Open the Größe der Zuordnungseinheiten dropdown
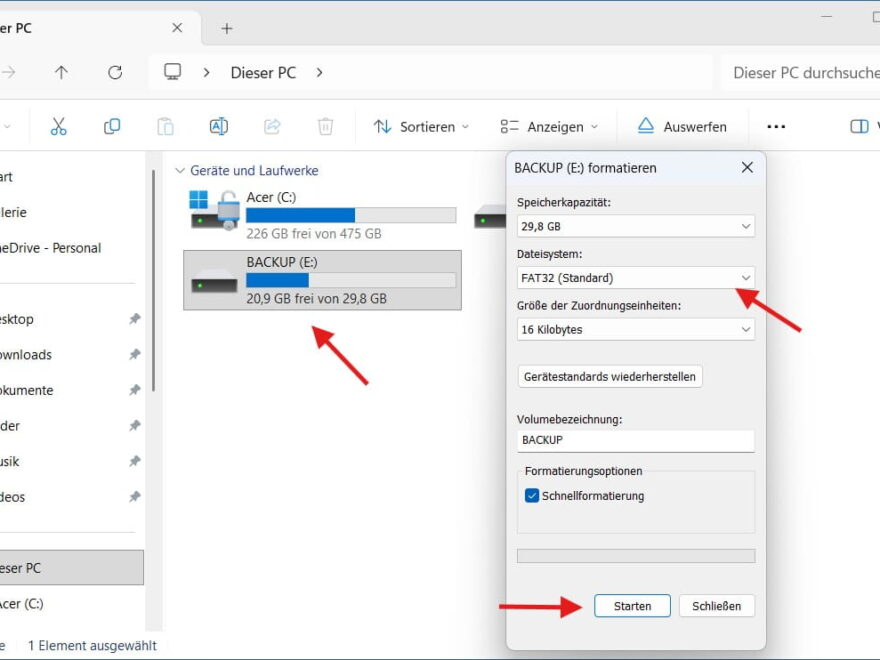Screen dimensions: 880x660 click(x=635, y=329)
